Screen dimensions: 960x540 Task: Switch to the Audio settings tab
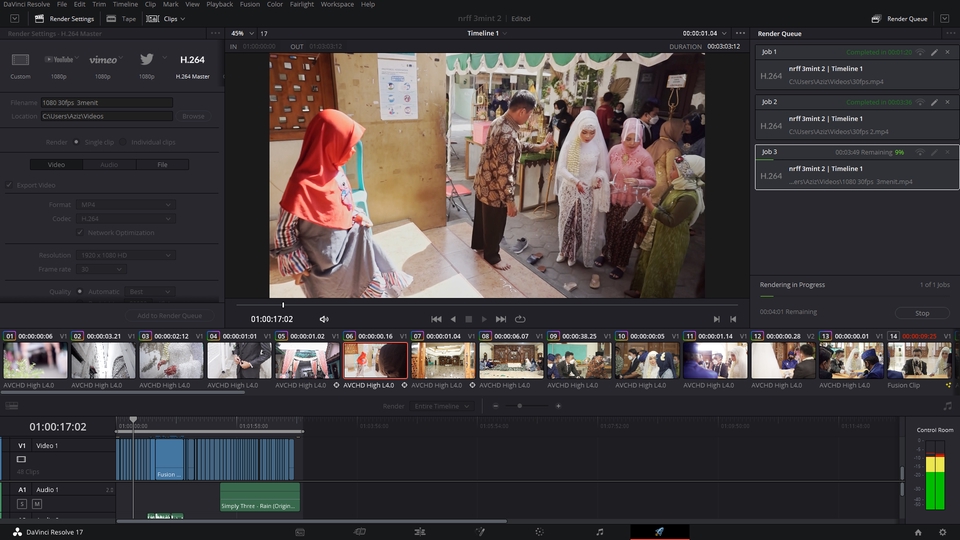(x=109, y=164)
